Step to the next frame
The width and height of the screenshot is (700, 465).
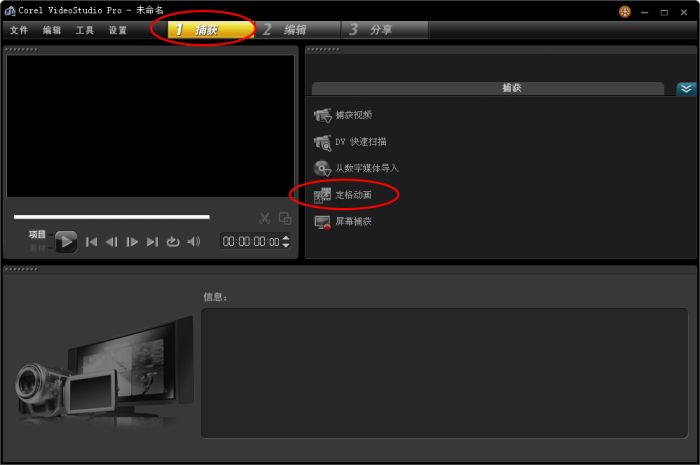pyautogui.click(x=132, y=242)
